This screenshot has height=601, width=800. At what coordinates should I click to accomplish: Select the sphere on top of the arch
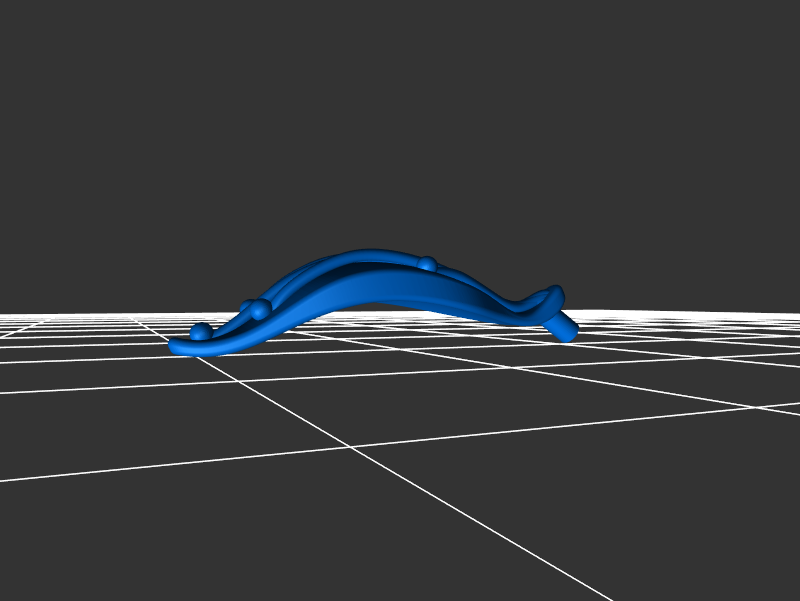click(427, 264)
